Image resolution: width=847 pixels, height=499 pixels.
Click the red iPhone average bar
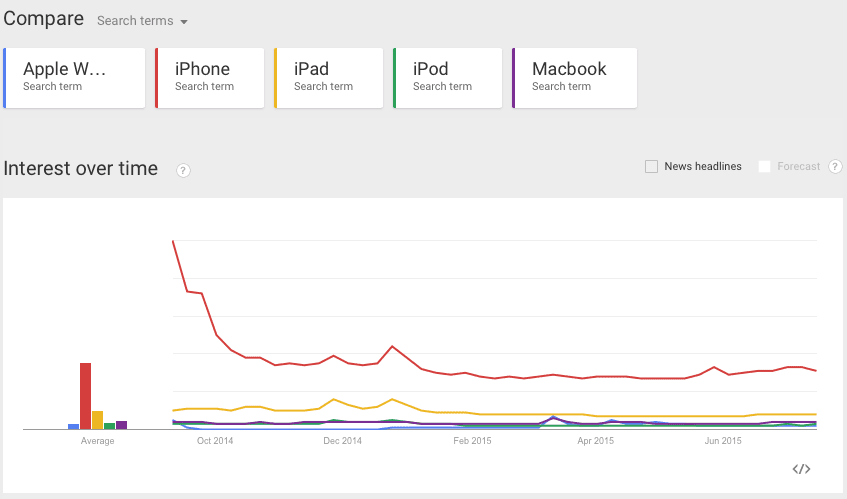[86, 396]
